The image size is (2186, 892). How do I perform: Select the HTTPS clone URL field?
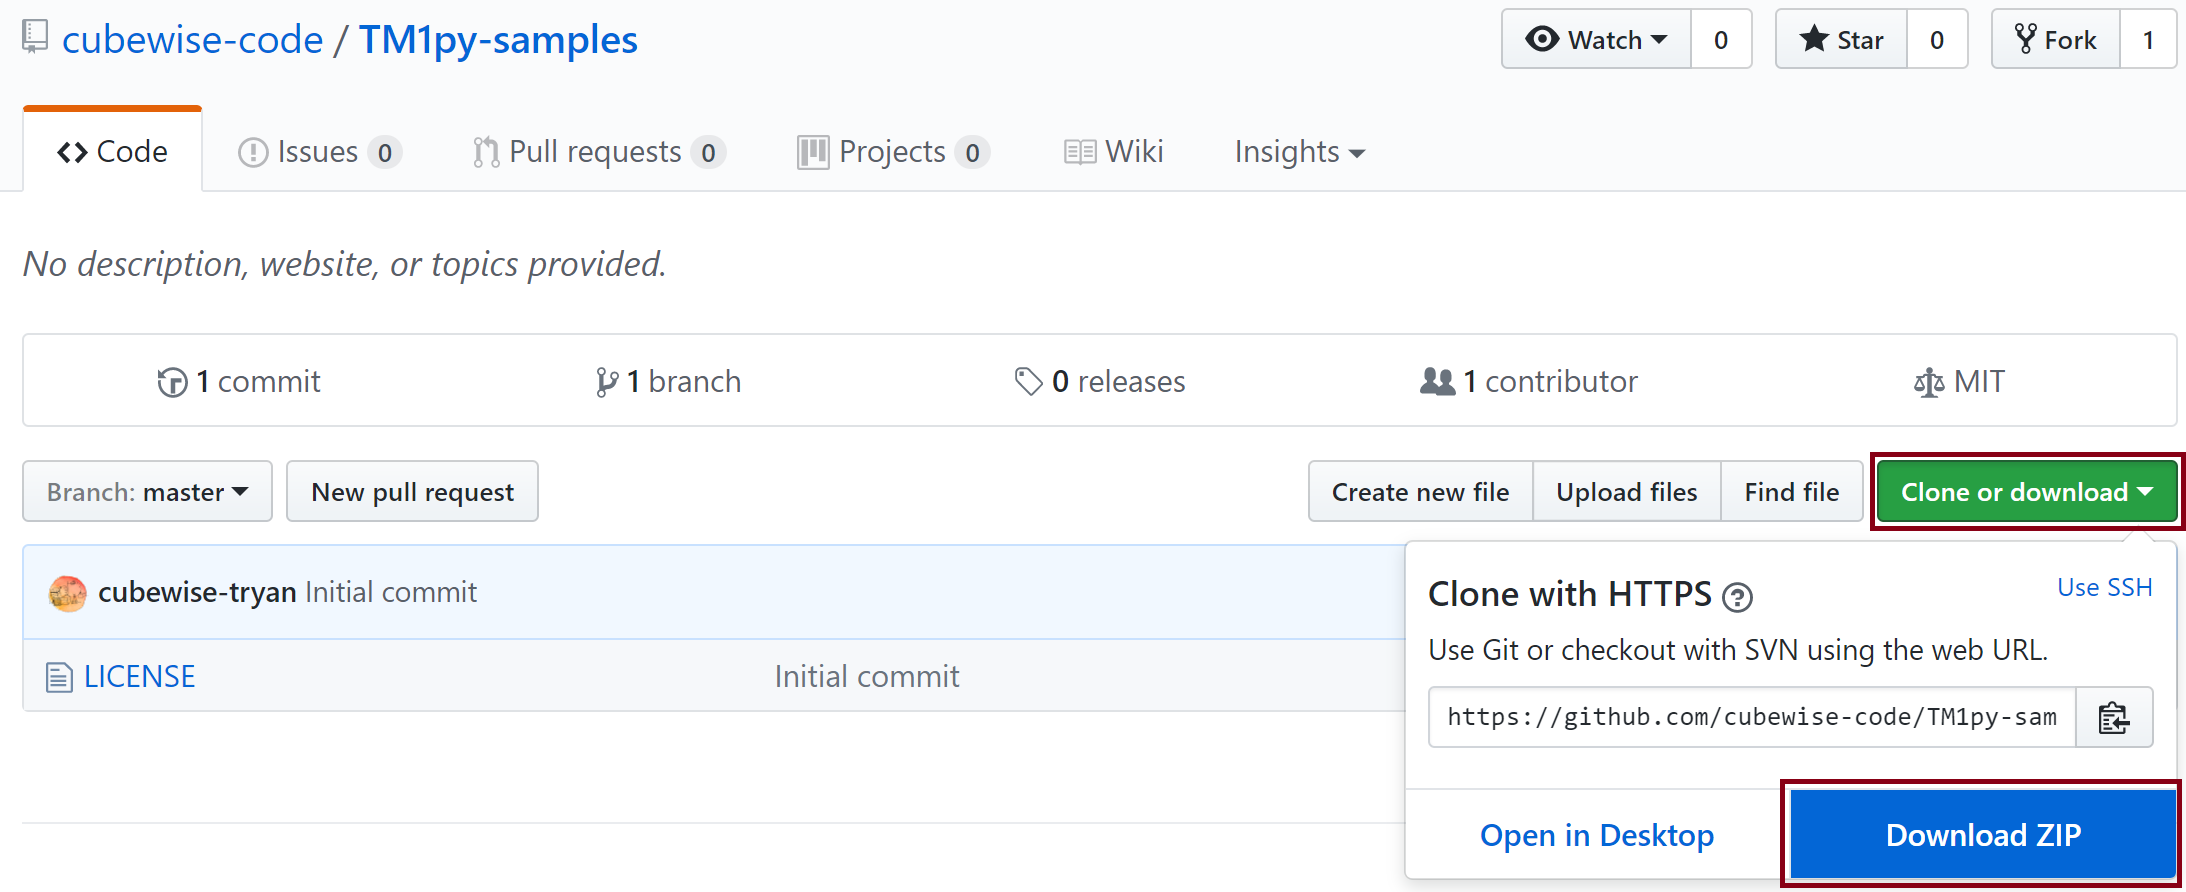1752,717
